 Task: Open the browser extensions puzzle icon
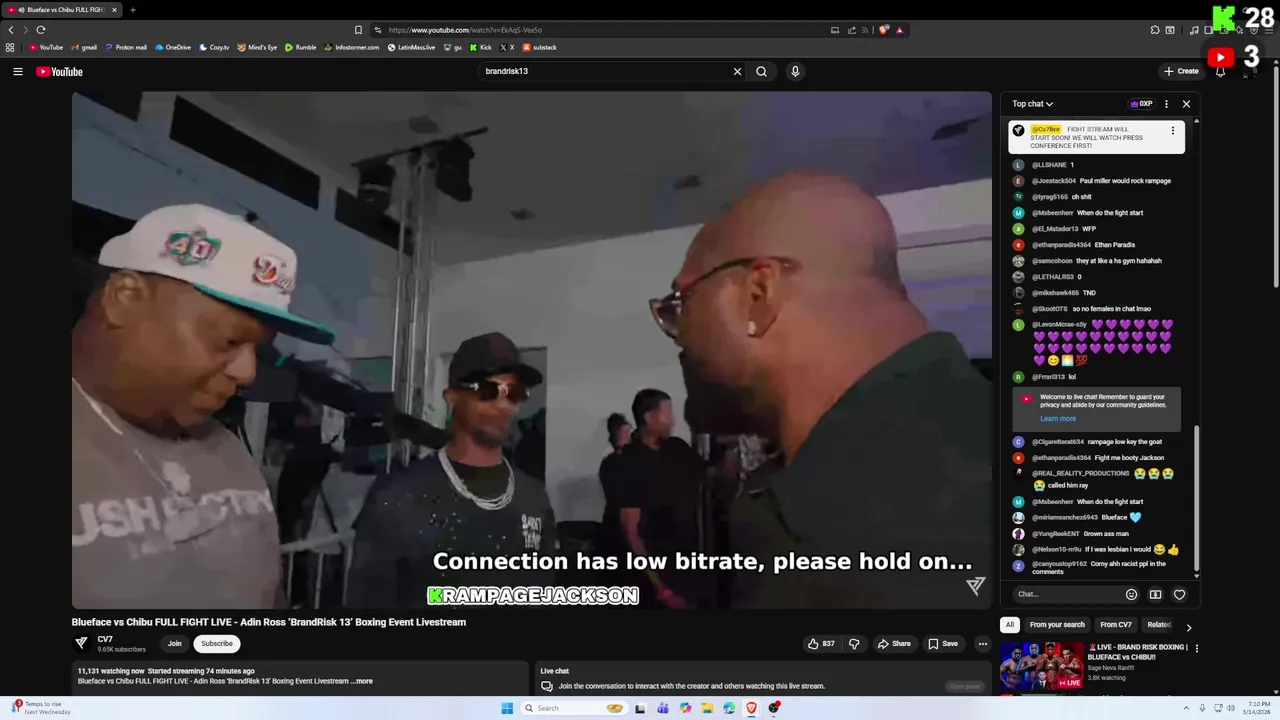(1155, 30)
